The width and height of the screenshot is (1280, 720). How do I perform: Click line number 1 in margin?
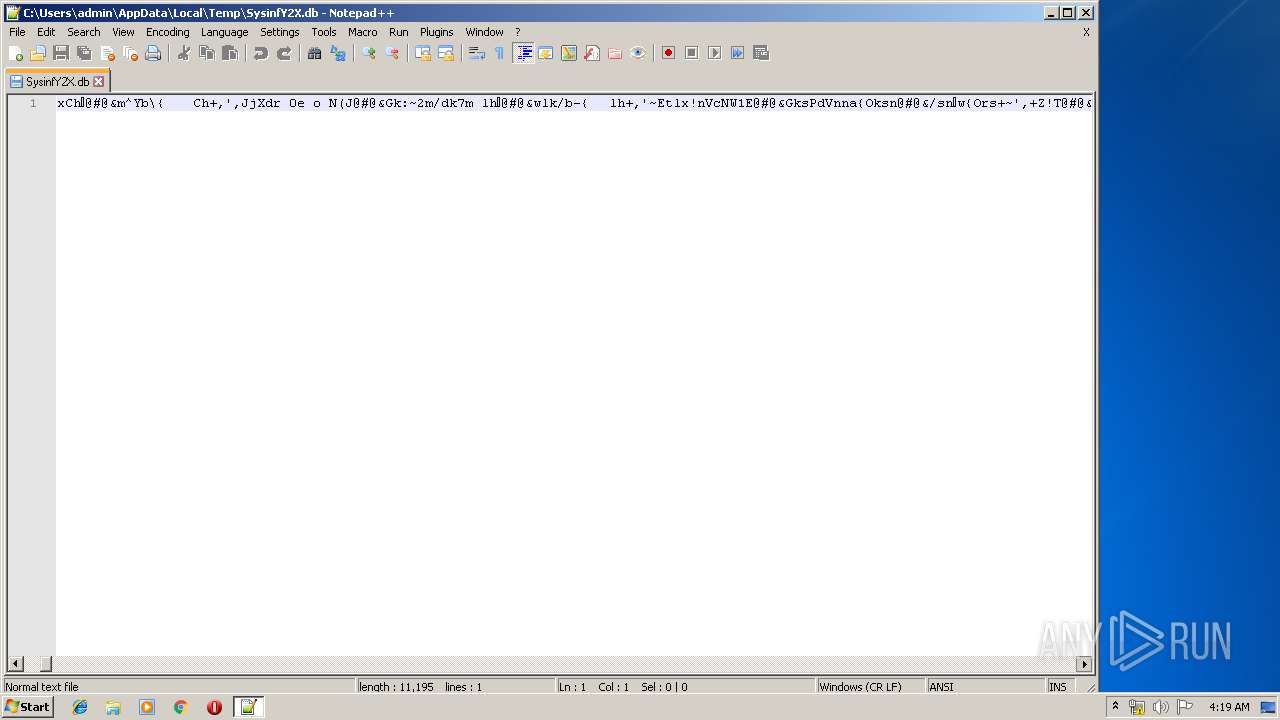tap(33, 103)
